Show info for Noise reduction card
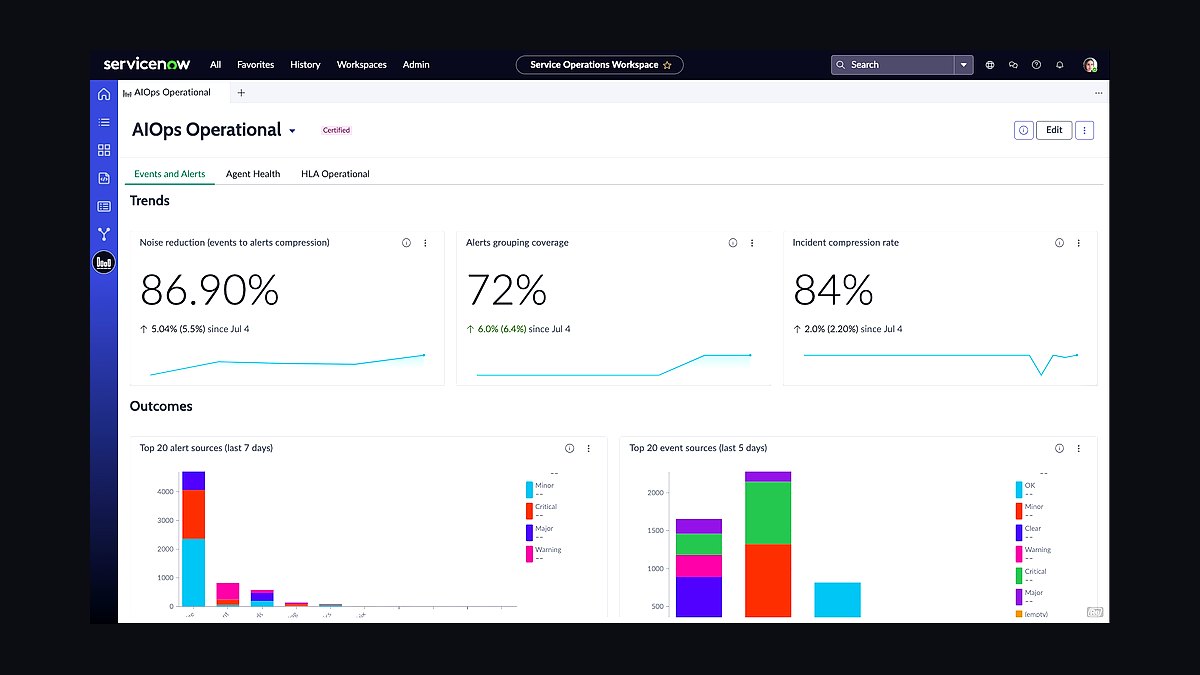The height and width of the screenshot is (675, 1200). [x=406, y=243]
